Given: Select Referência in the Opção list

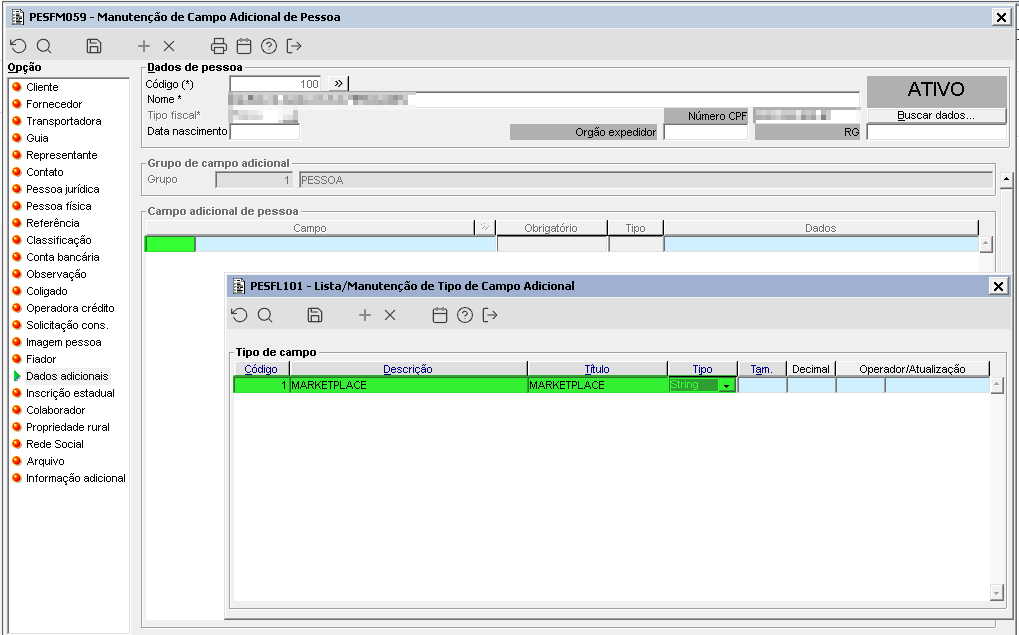Looking at the screenshot, I should click(53, 223).
